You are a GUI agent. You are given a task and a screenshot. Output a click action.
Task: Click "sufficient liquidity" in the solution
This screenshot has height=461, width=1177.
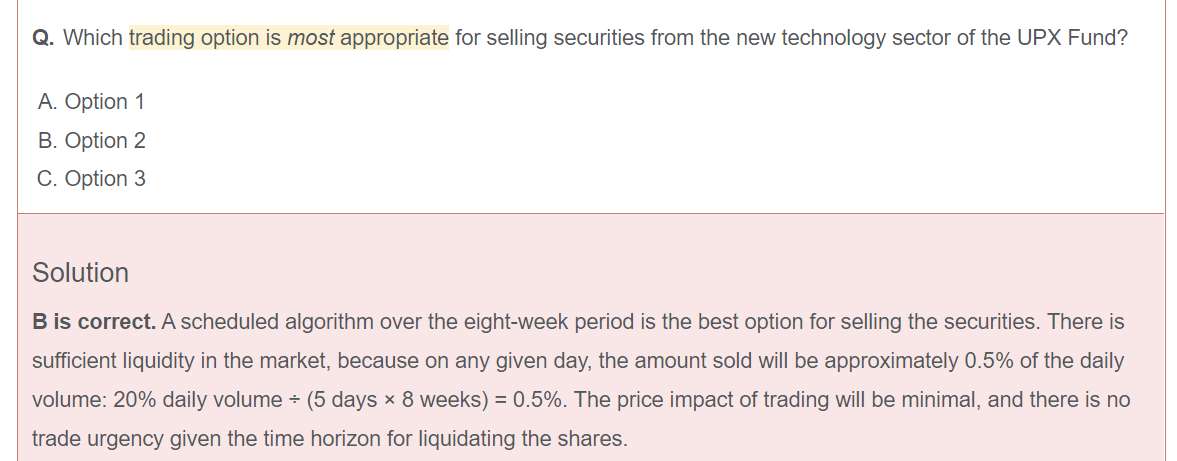[x=113, y=361]
